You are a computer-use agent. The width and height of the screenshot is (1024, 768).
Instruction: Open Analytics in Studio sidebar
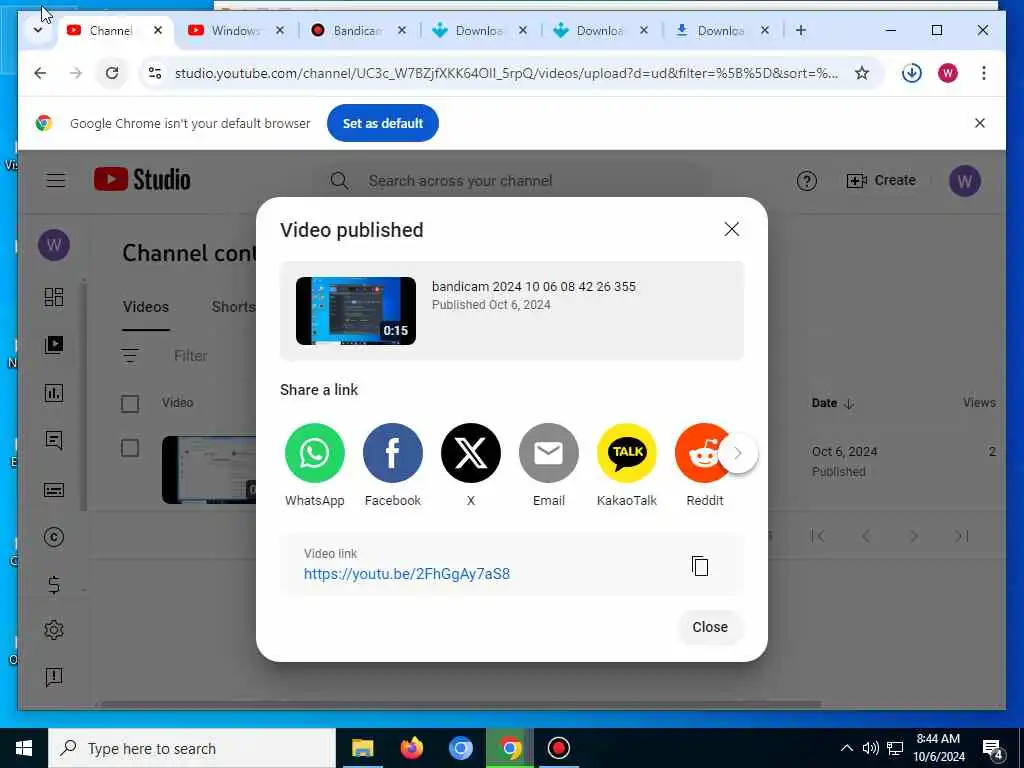[54, 392]
